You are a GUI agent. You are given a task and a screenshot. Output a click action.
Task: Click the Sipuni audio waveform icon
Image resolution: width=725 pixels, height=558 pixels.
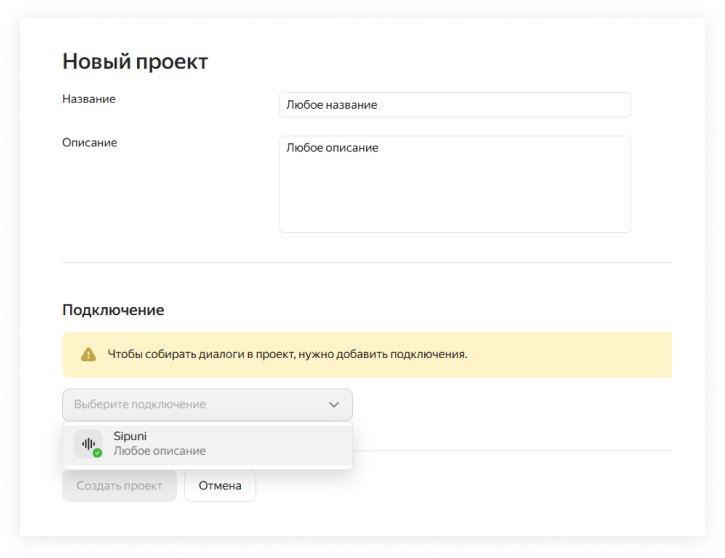(88, 444)
